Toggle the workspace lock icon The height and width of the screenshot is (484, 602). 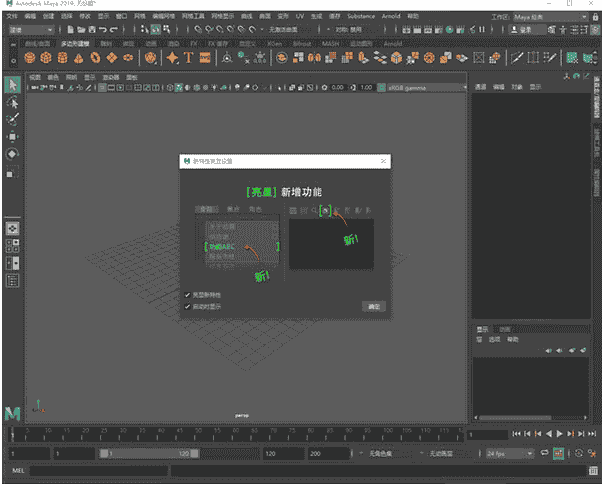click(x=595, y=17)
